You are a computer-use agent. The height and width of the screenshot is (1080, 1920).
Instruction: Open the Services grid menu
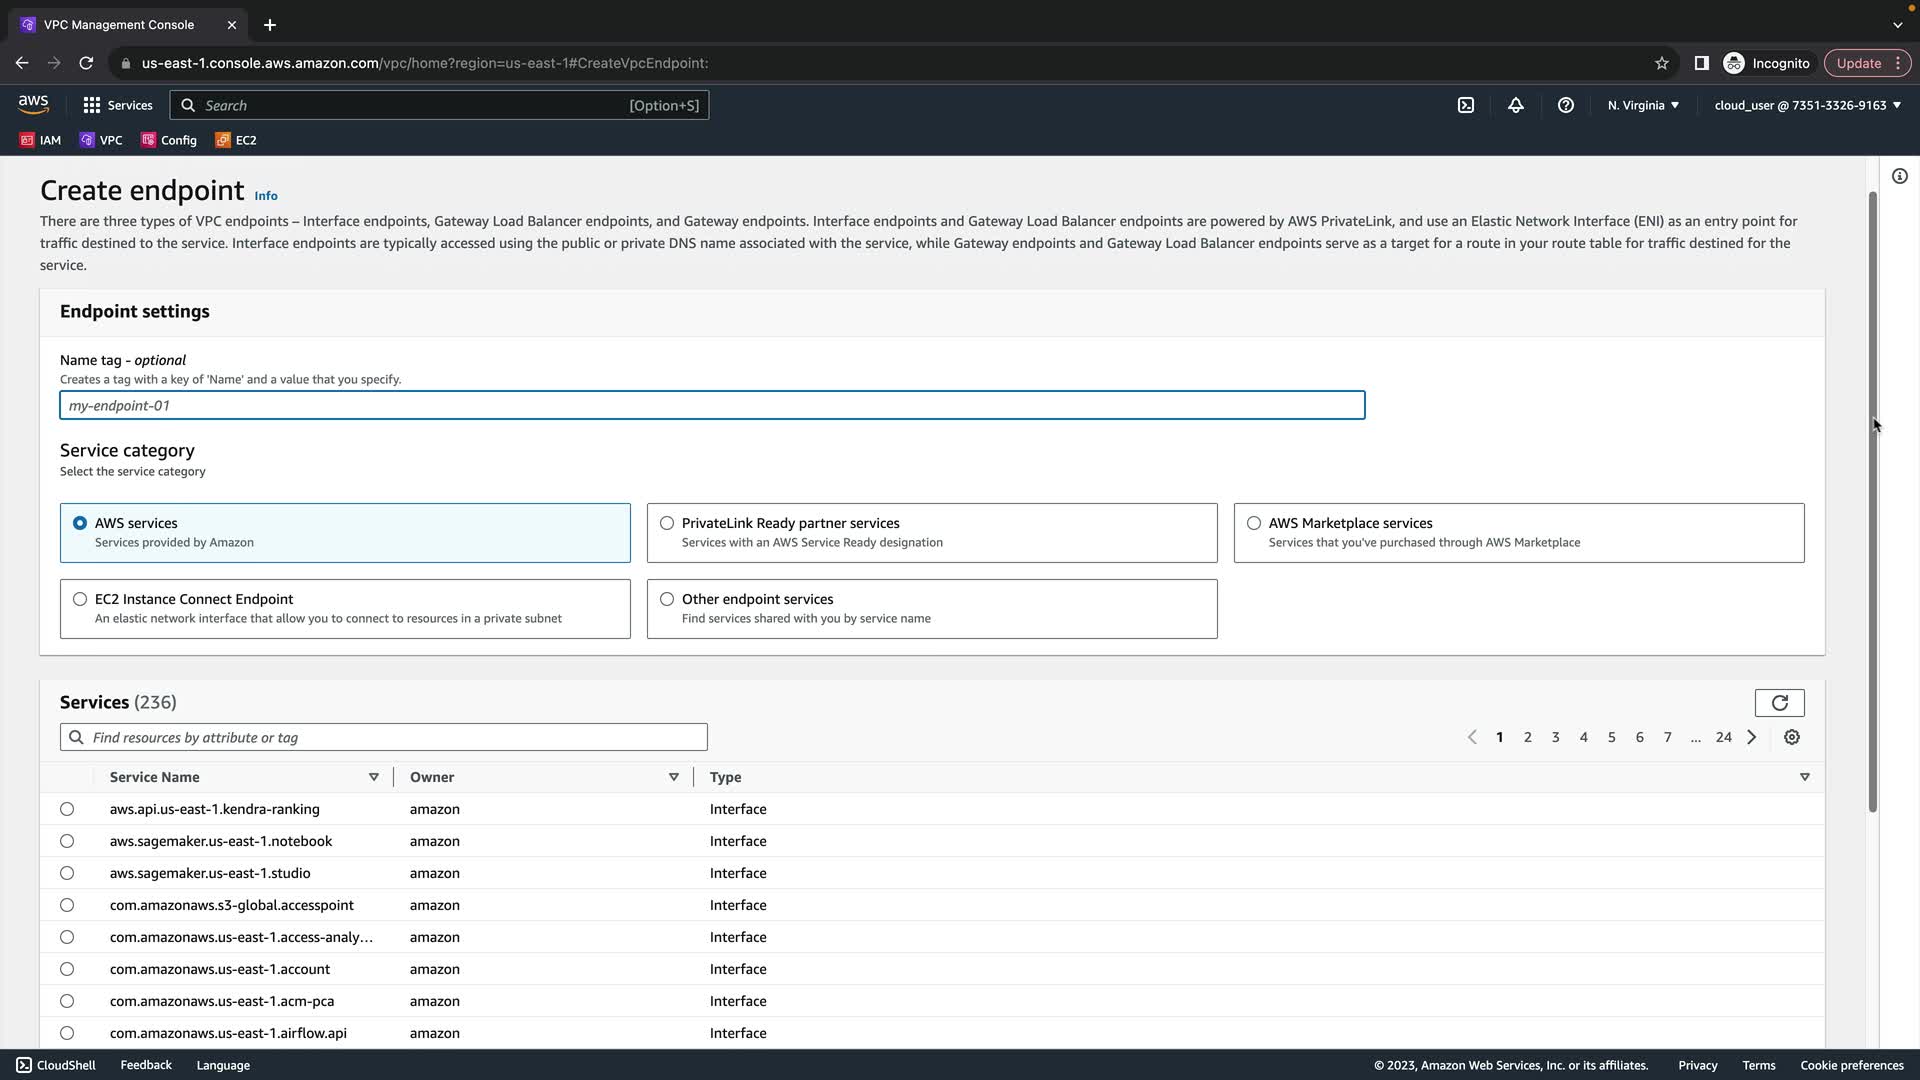117,105
